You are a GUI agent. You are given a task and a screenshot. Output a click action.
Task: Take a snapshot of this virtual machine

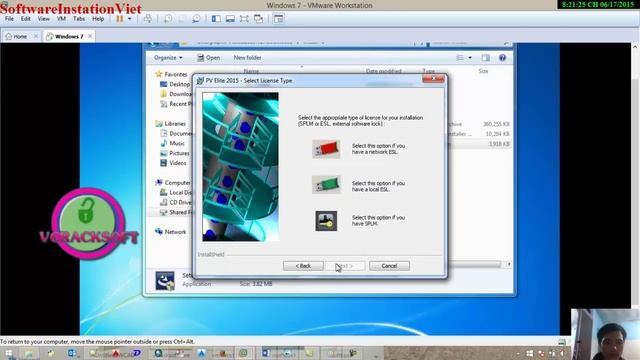pyautogui.click(x=168, y=19)
